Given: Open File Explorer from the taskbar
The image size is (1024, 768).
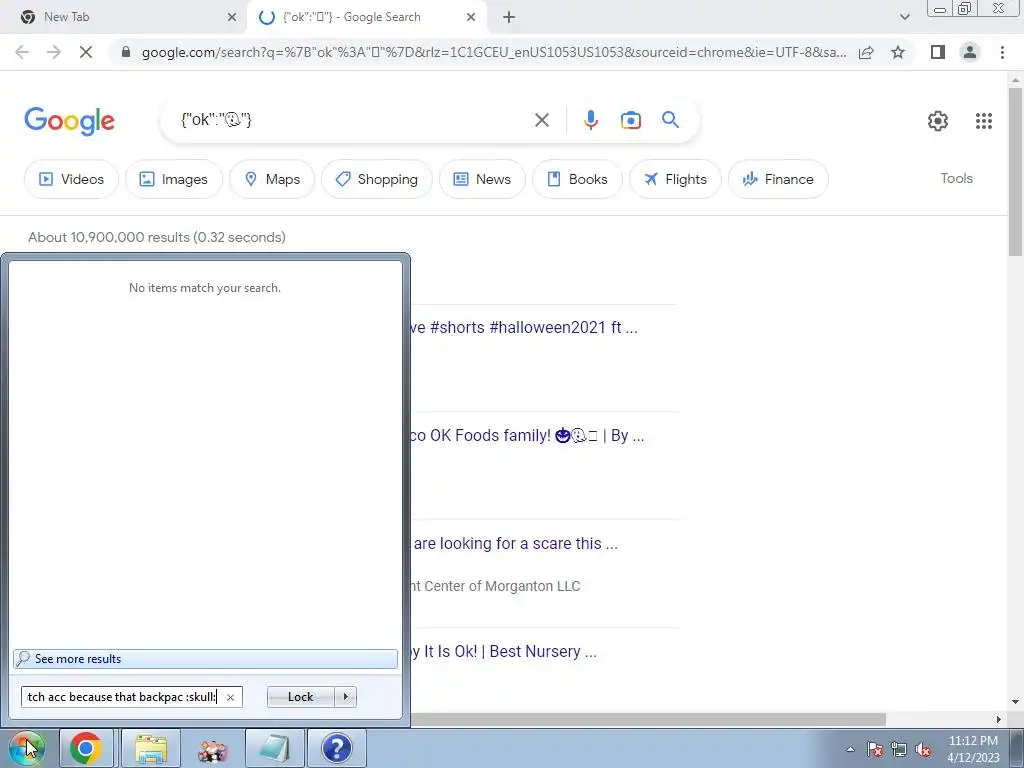Looking at the screenshot, I should 151,748.
